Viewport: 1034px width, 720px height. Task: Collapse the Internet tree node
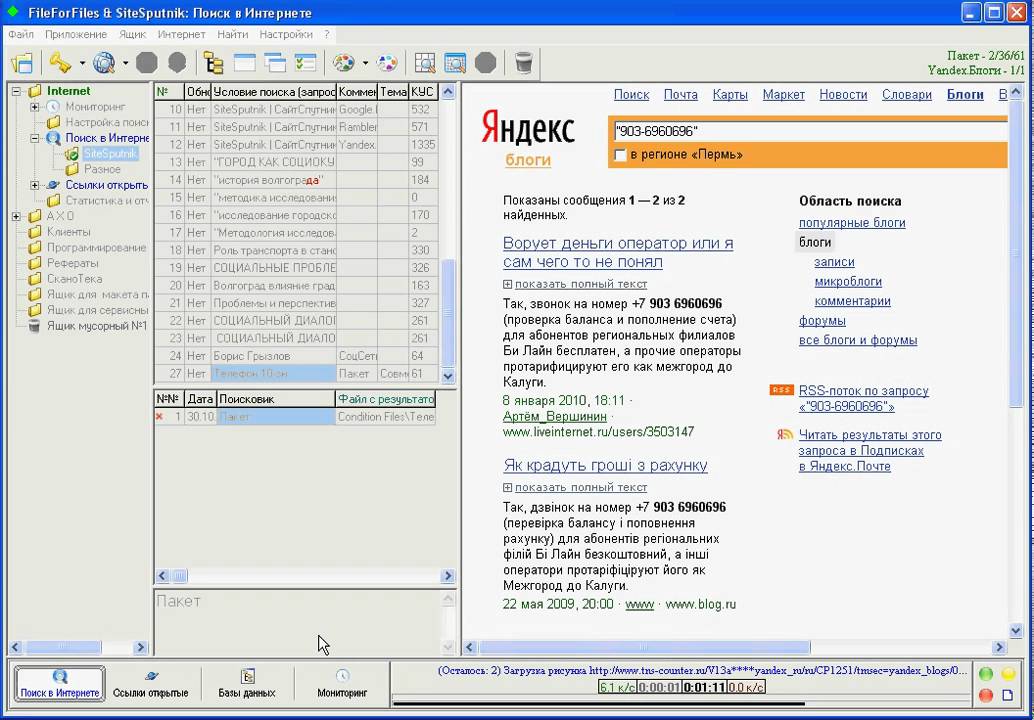(16, 91)
